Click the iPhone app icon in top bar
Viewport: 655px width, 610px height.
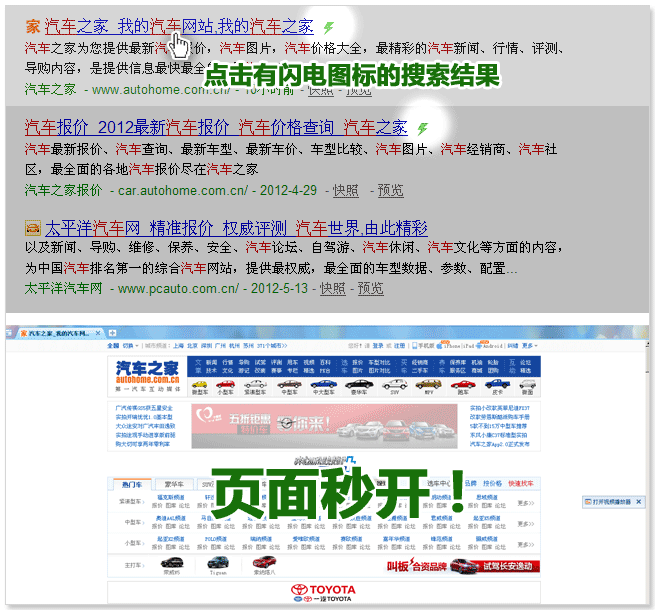point(440,346)
